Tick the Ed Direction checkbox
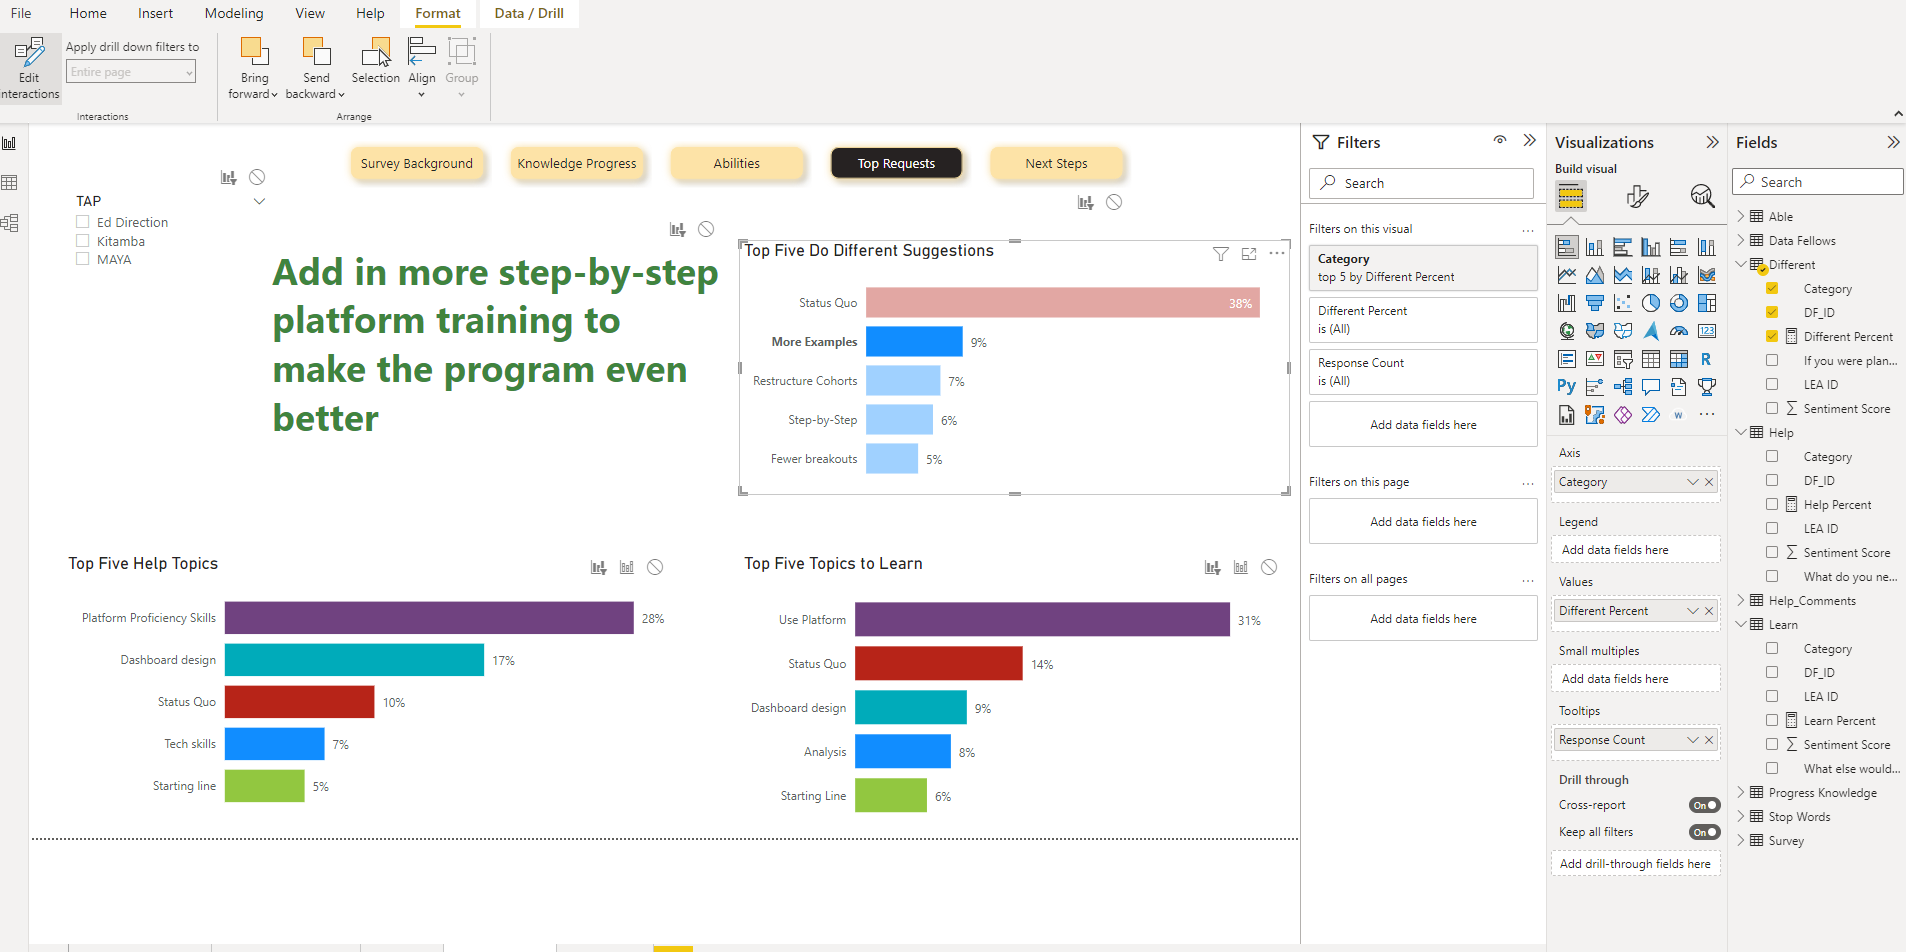Screen dimensions: 1906x952 [83, 222]
